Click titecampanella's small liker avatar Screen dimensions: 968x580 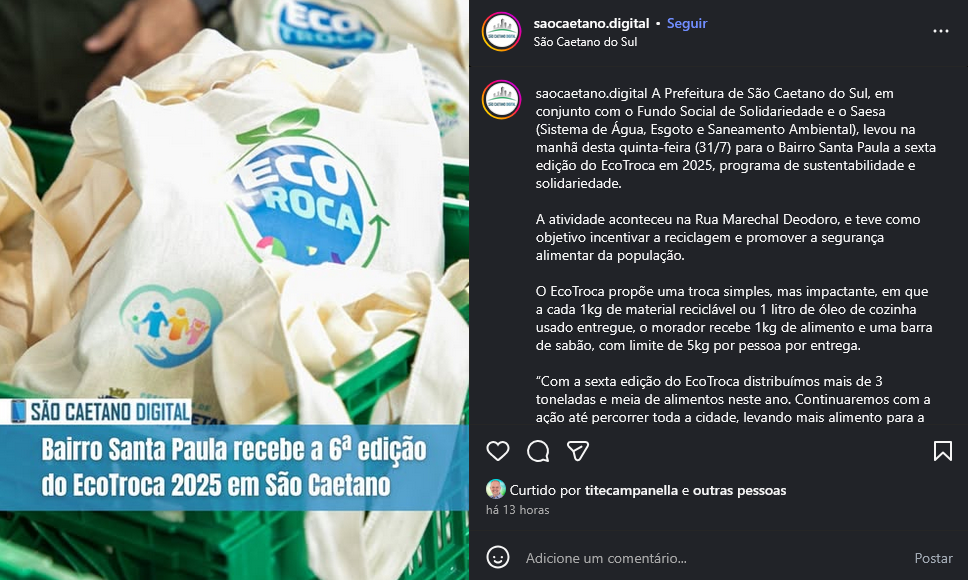(x=495, y=489)
